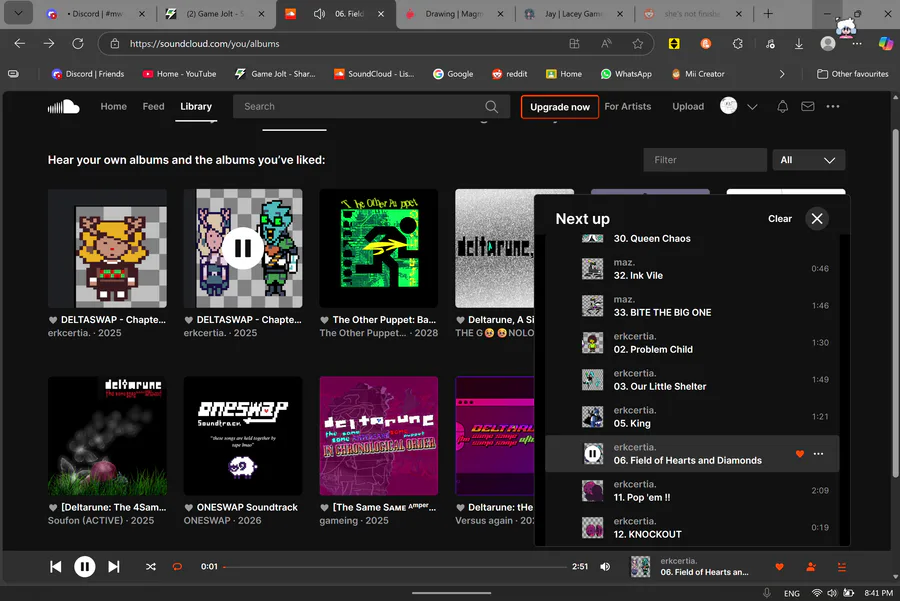Switch to the Game Jolt browser tab

pyautogui.click(x=212, y=14)
